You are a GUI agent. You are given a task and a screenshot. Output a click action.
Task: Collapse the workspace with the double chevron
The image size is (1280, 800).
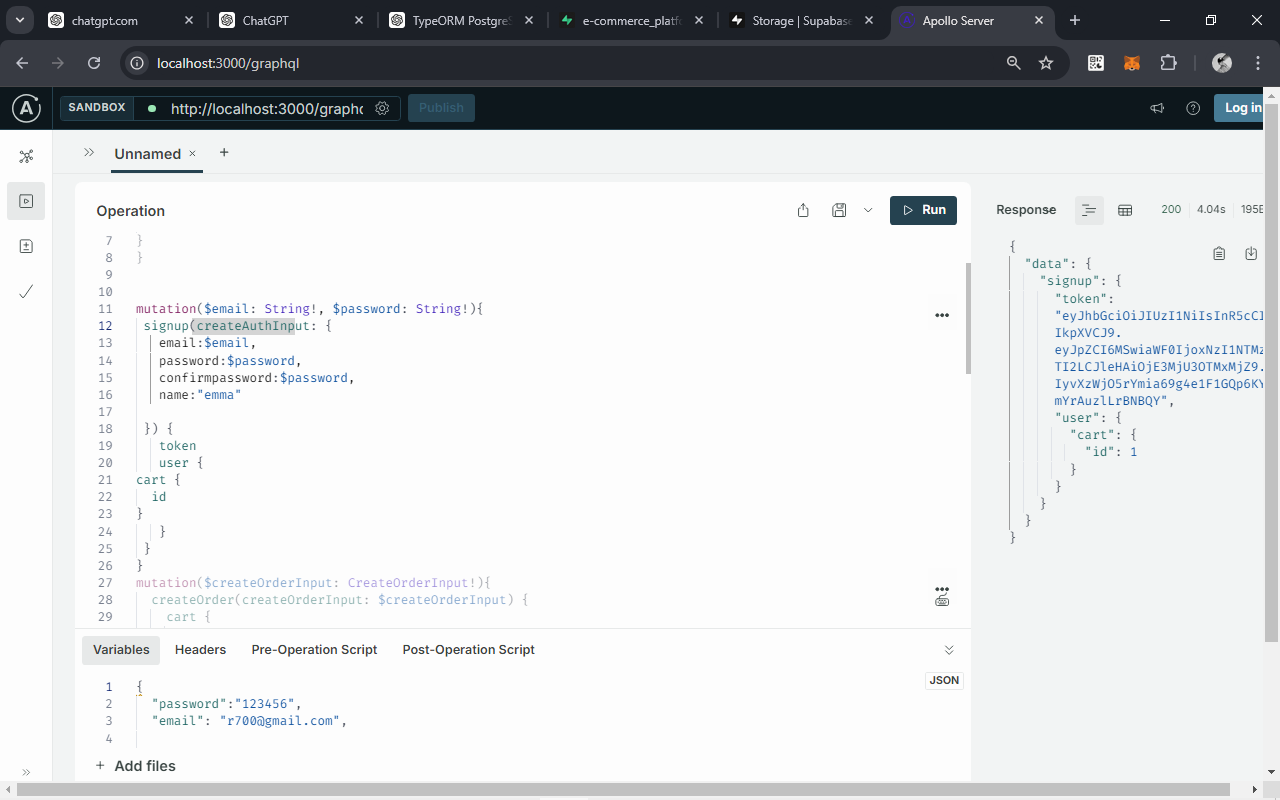coord(89,154)
